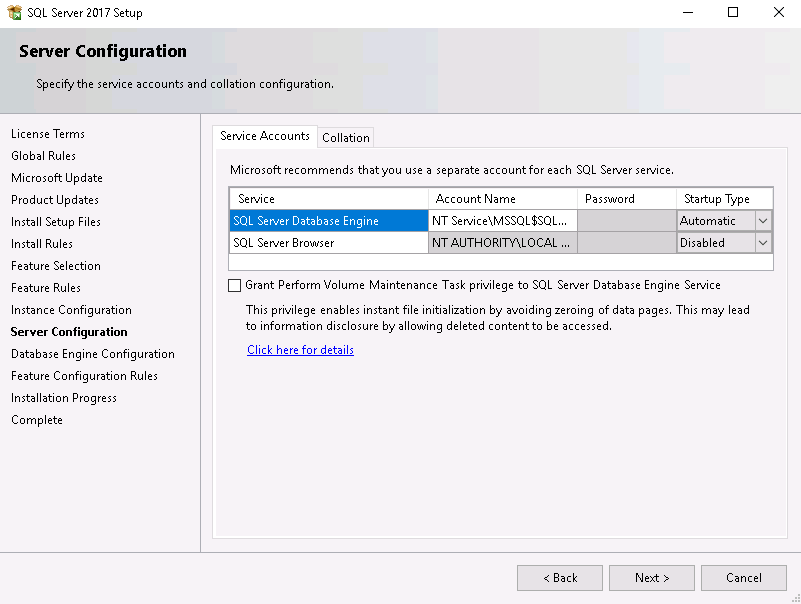Viewport: 801px width, 604px height.
Task: Click the Service column header
Action: [328, 199]
